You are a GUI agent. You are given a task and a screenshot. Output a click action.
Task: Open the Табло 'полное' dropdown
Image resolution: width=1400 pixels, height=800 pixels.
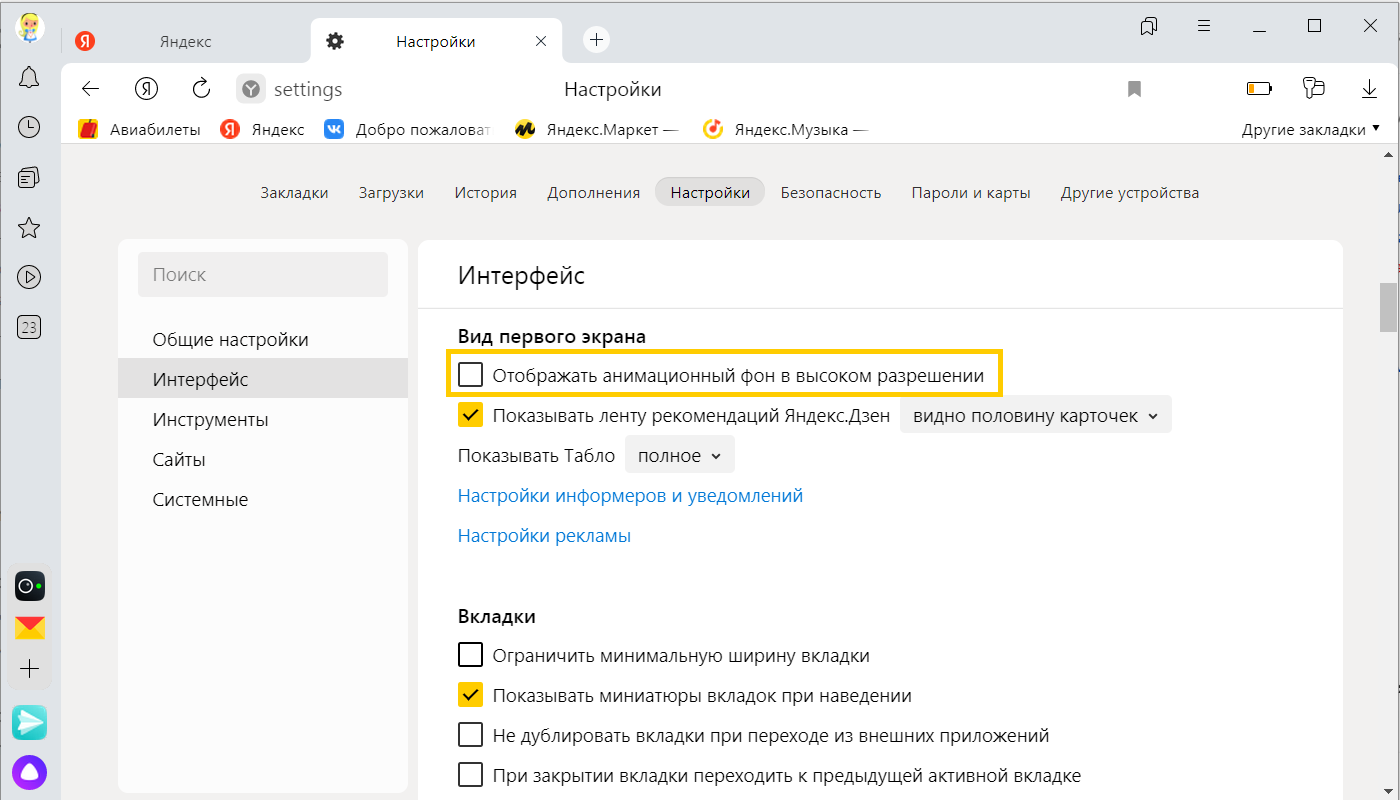[679, 455]
